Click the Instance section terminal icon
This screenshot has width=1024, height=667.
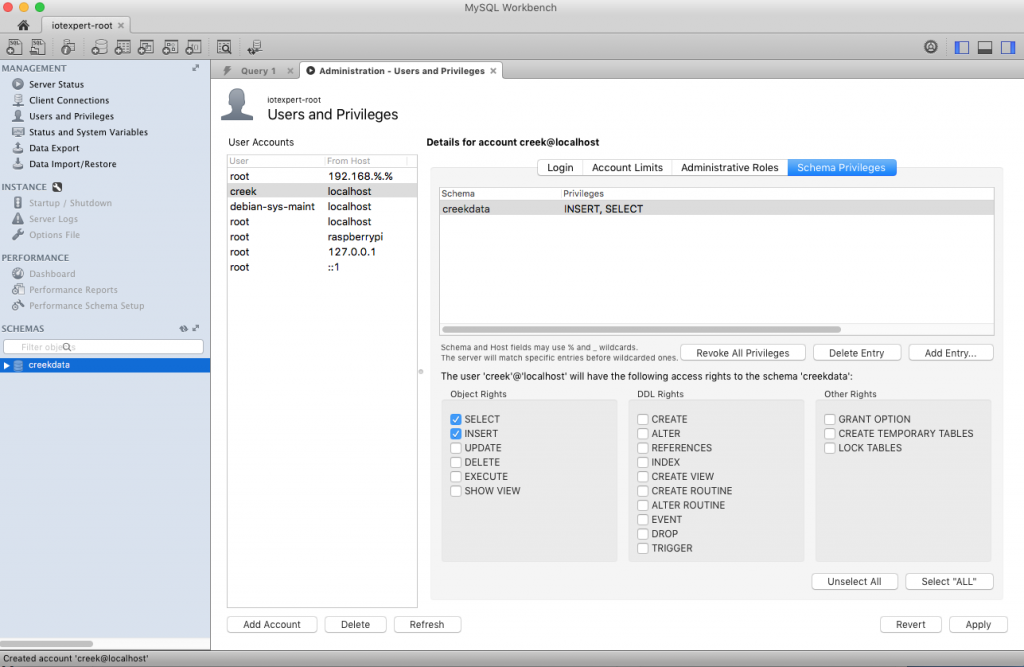[x=57, y=187]
